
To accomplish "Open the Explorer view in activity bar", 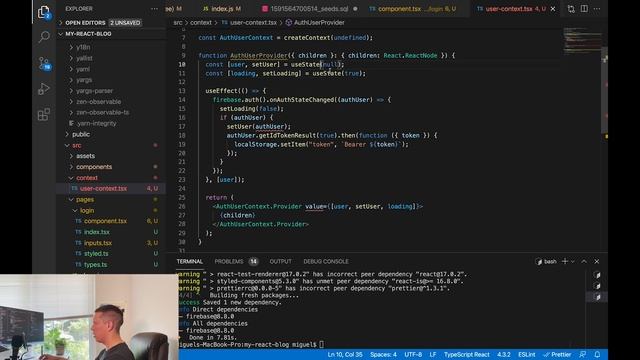I will point(44,12).
